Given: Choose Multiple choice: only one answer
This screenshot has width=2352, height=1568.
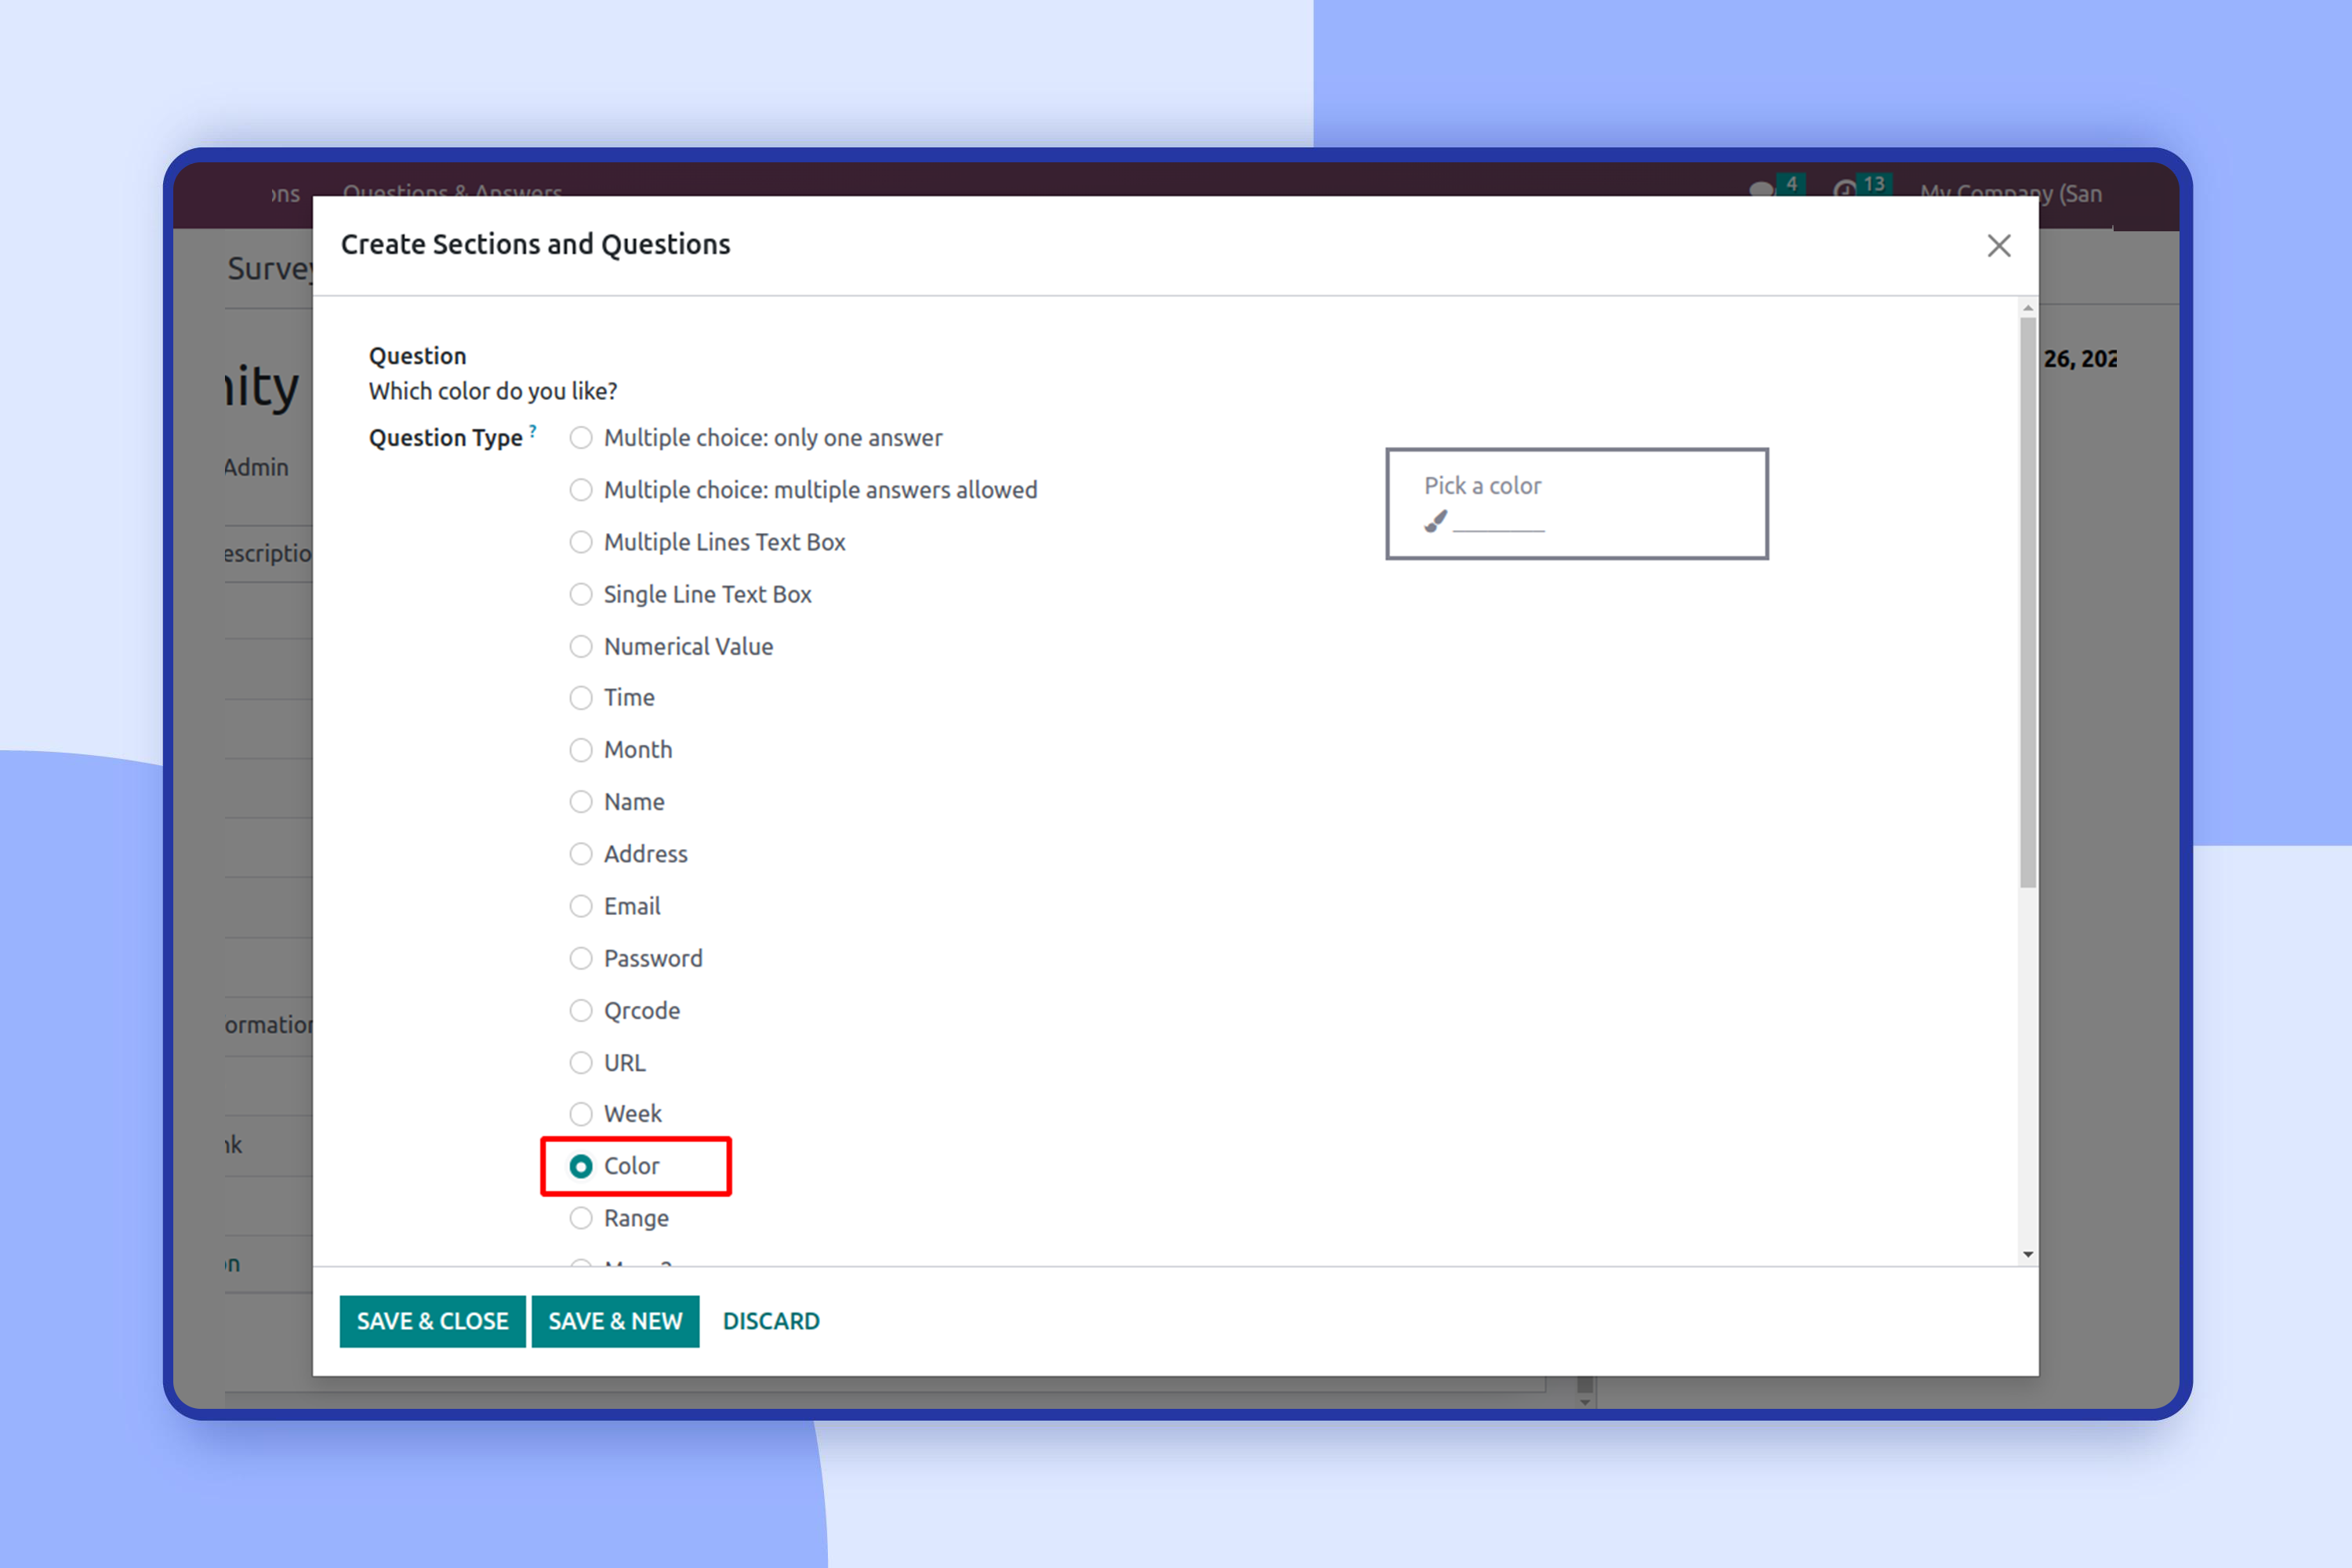Looking at the screenshot, I should tap(581, 438).
